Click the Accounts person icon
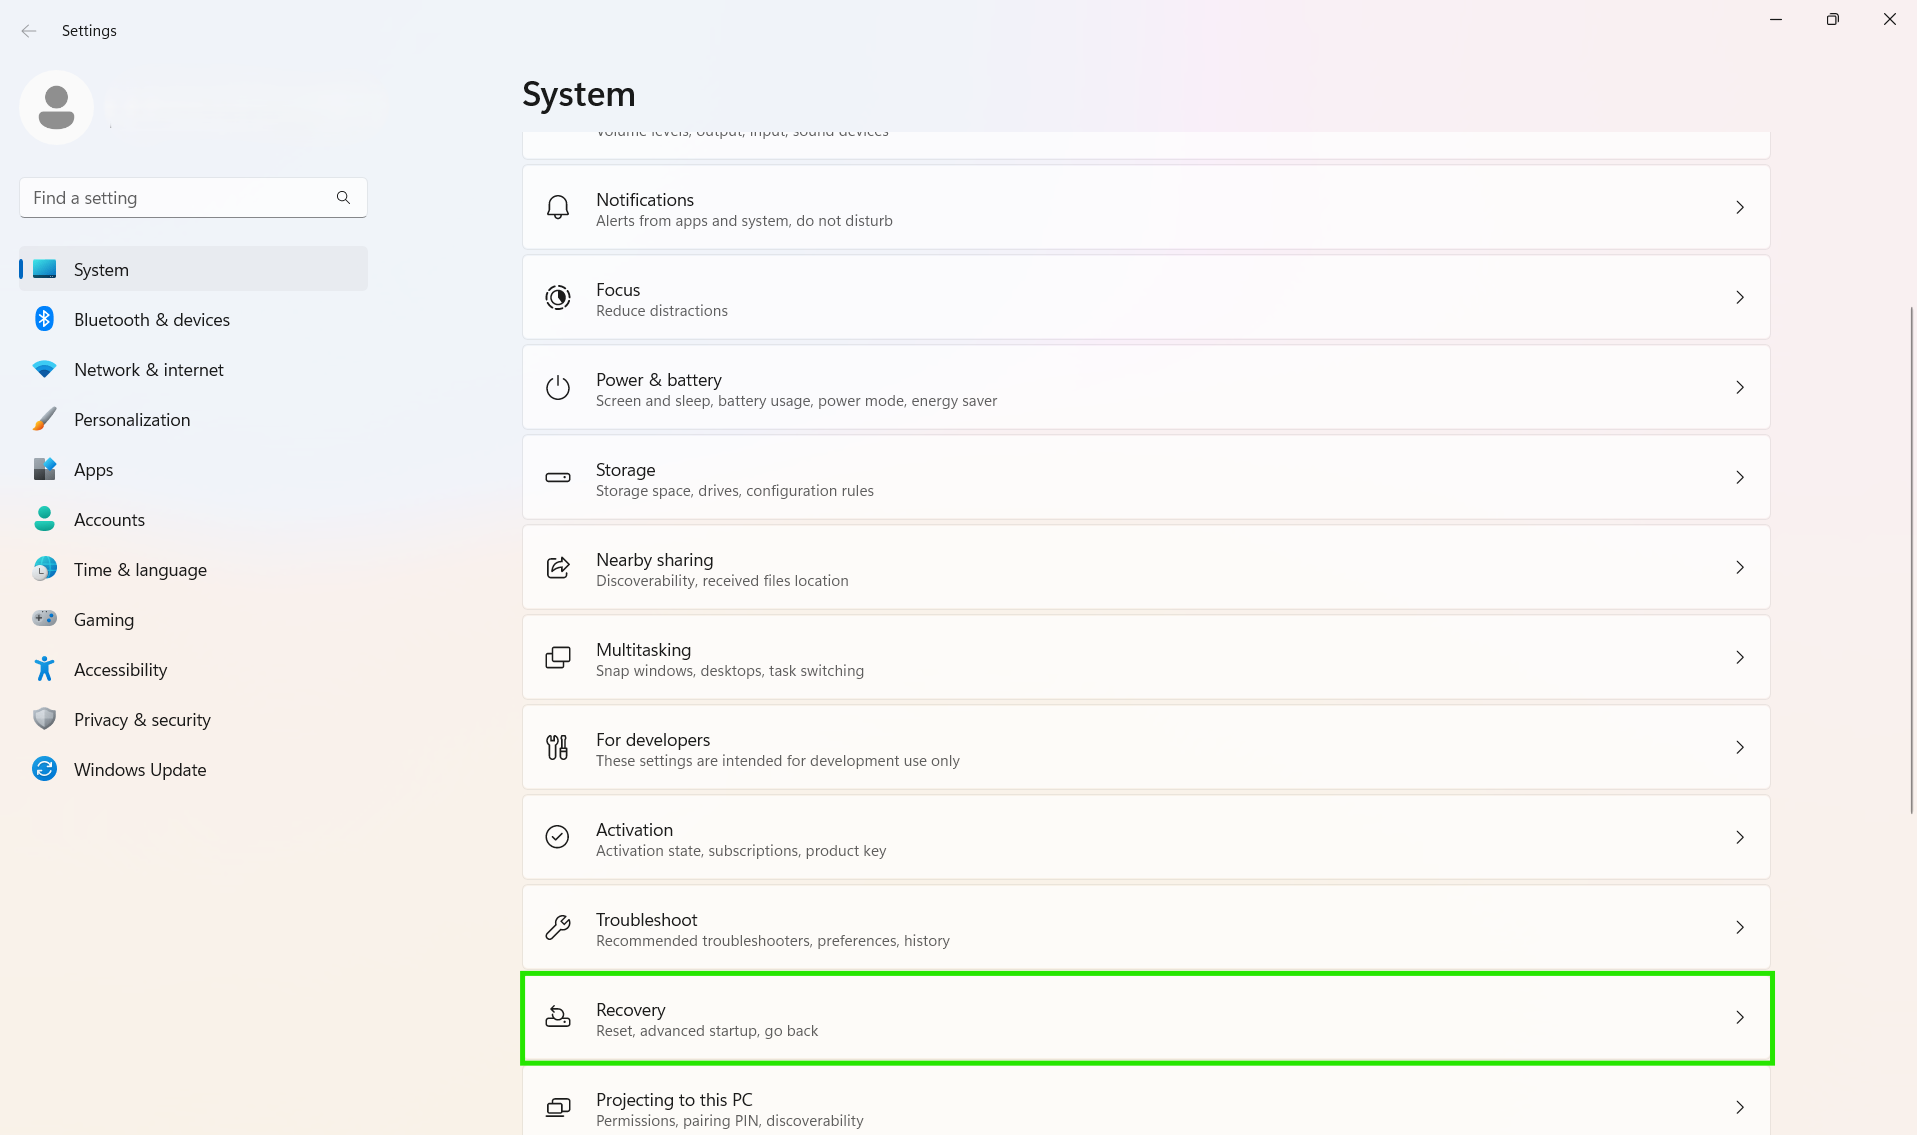The image size is (1917, 1135). click(44, 519)
